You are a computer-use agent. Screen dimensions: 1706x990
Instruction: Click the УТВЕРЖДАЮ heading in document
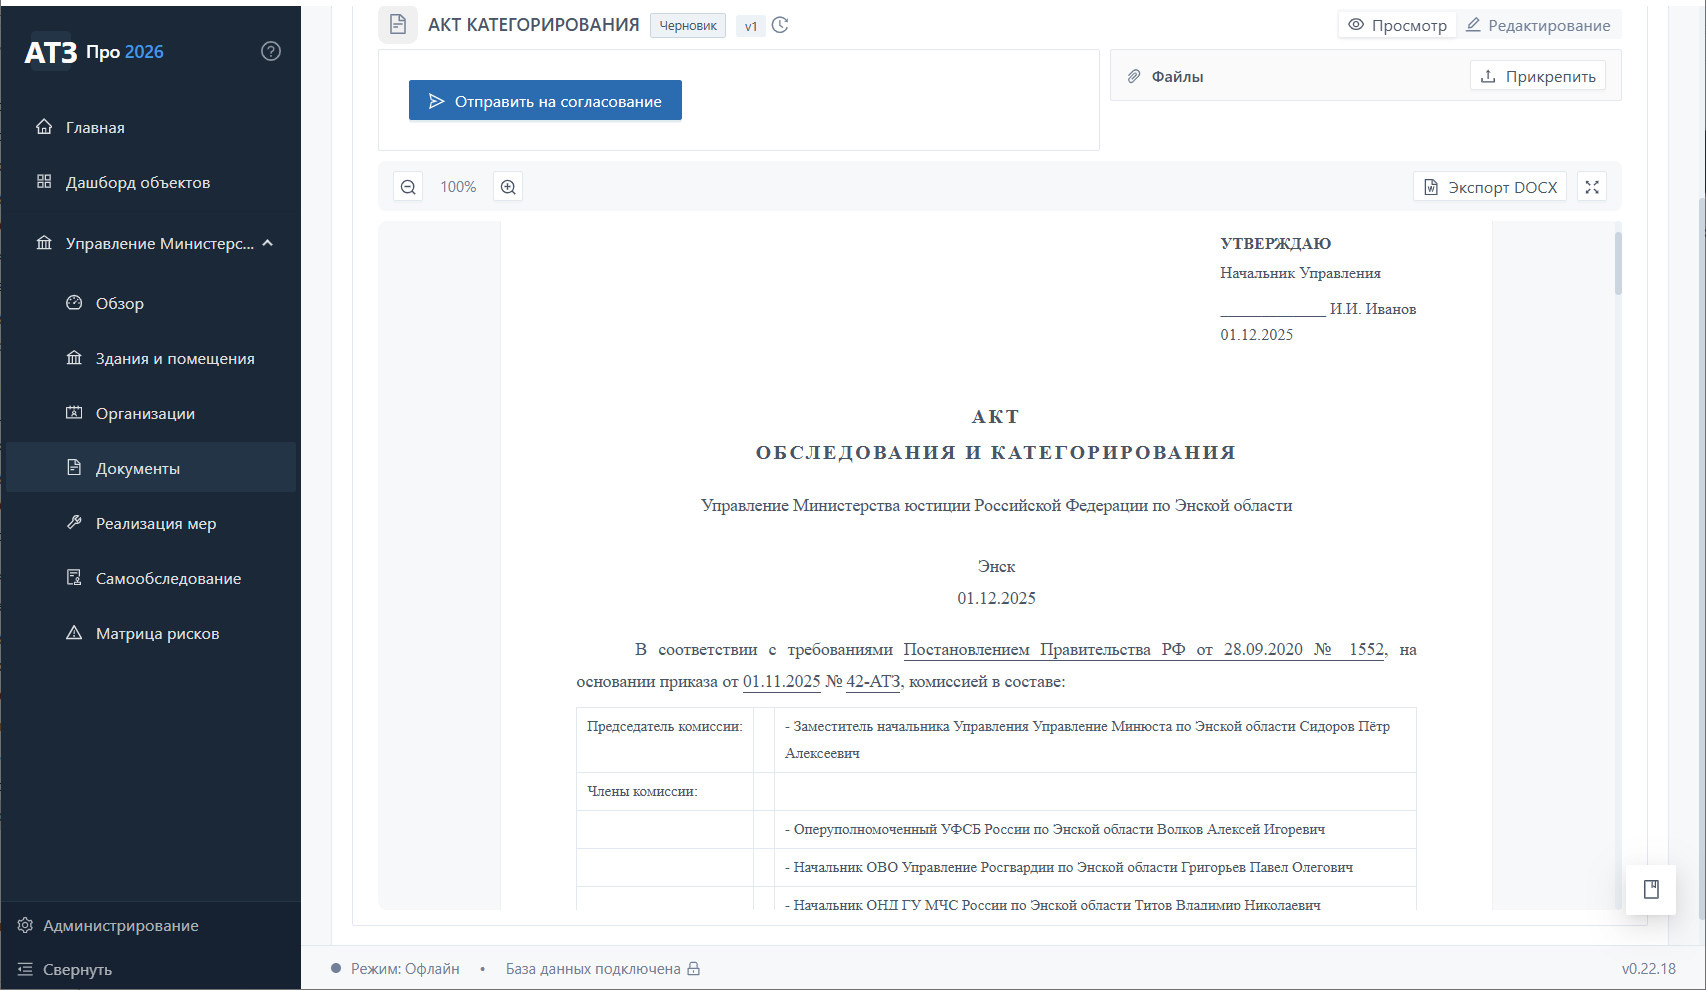pos(1275,243)
